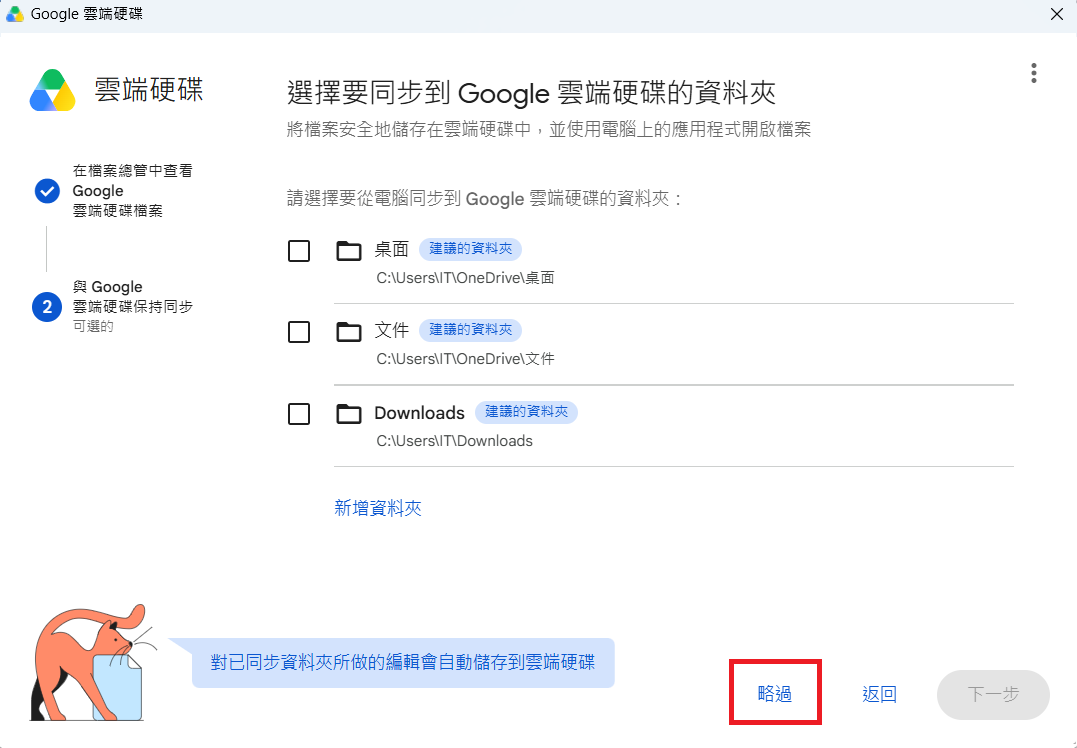Select step 在檔案總管中查看 Google 雲端硬碟檔案
The height and width of the screenshot is (748, 1077).
click(x=133, y=190)
